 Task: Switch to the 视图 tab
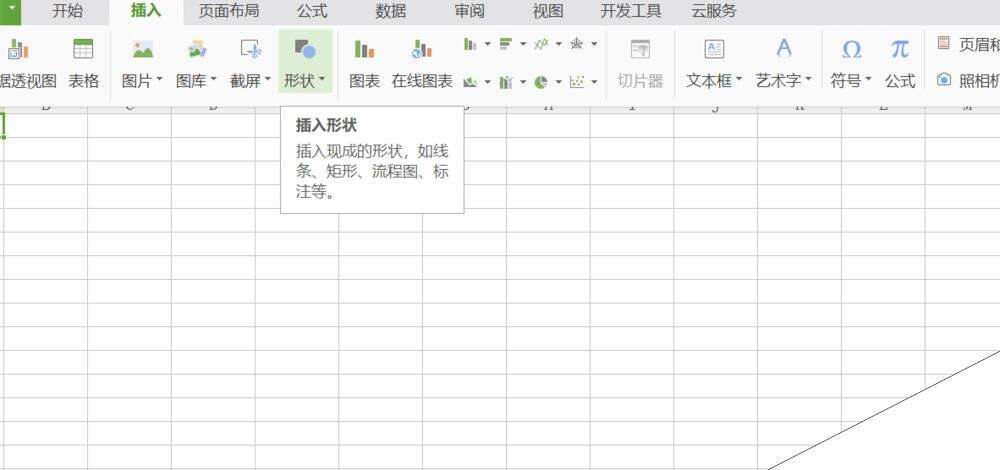tap(548, 11)
